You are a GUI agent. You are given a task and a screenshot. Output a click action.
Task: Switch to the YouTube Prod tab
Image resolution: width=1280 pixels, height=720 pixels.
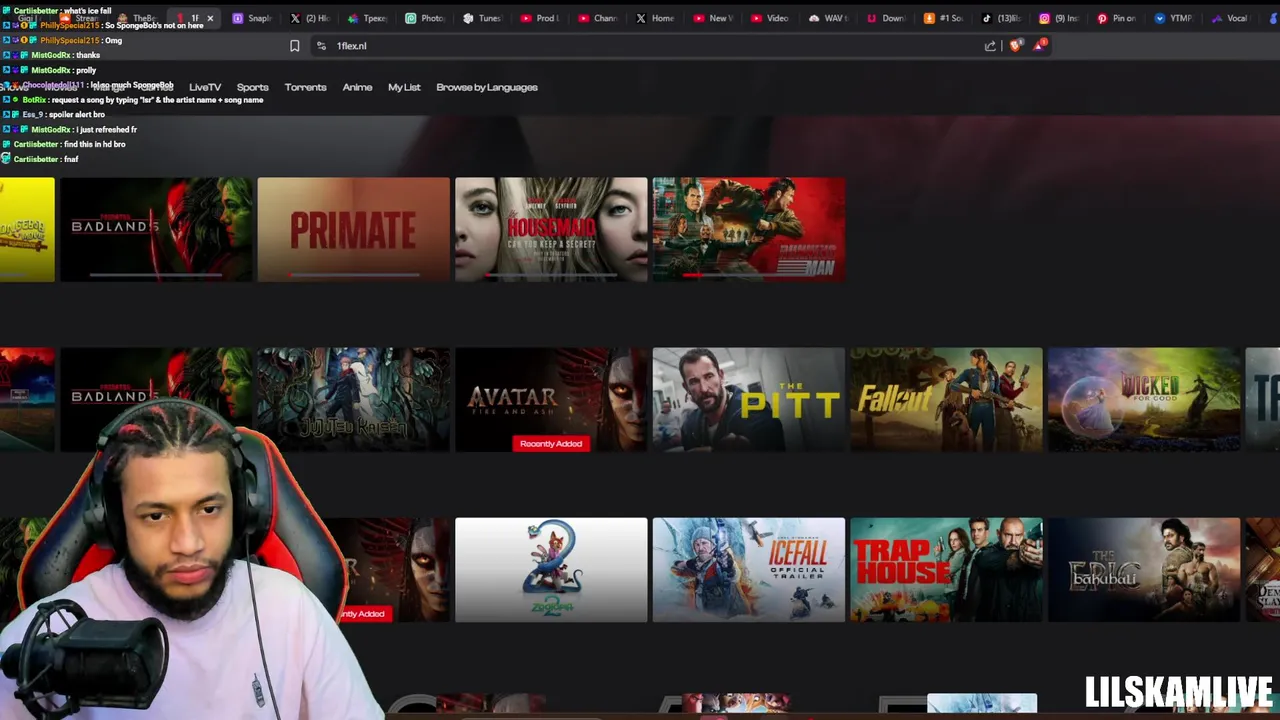click(541, 18)
